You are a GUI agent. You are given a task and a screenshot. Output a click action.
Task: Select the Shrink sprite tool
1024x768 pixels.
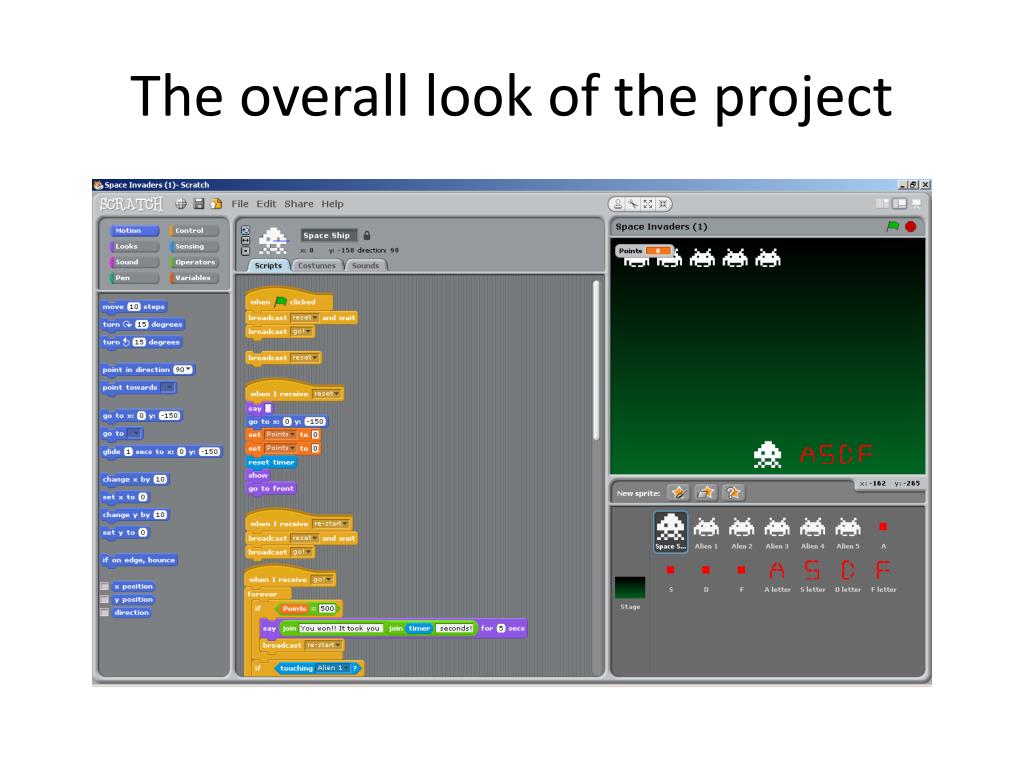(x=663, y=204)
